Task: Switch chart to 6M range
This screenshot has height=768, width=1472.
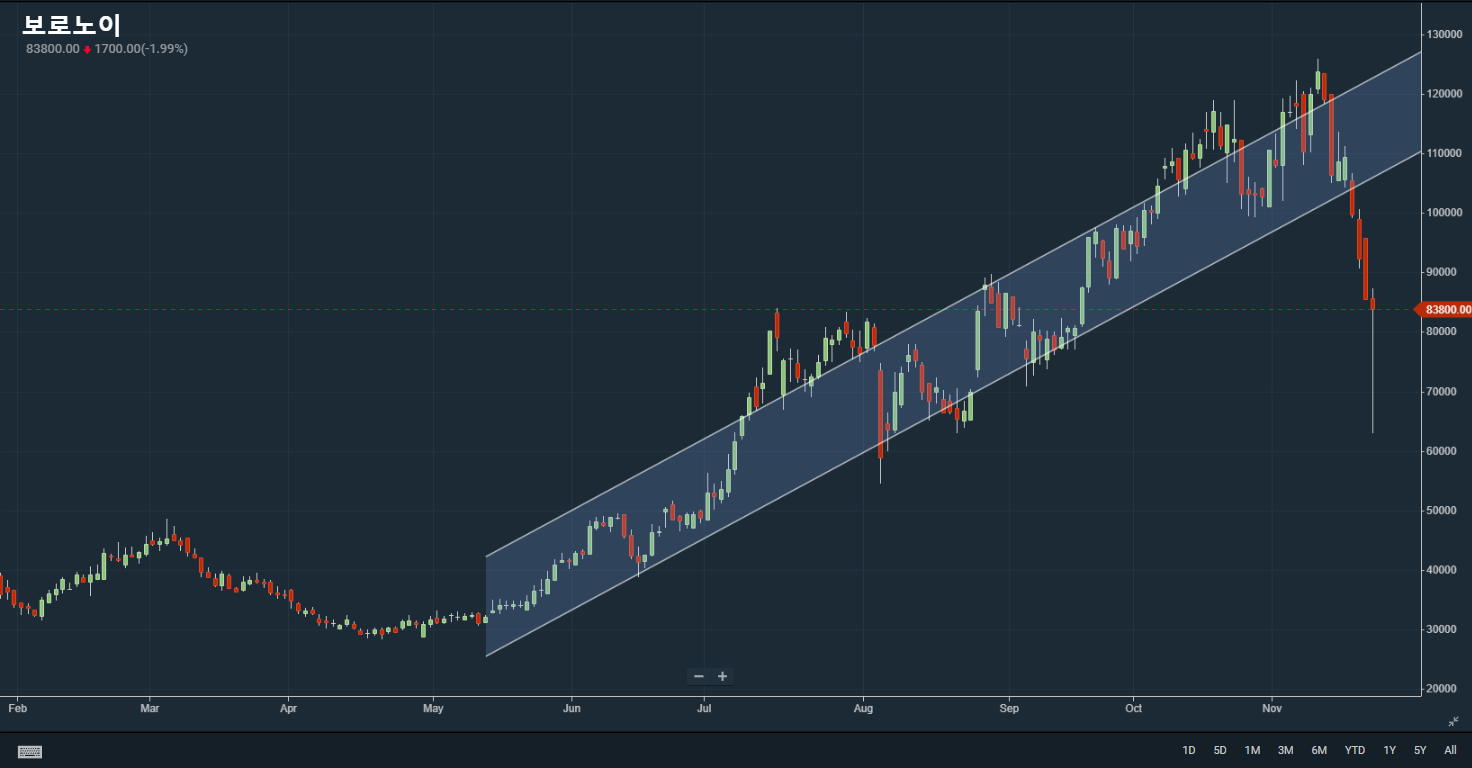Action: tap(1319, 750)
